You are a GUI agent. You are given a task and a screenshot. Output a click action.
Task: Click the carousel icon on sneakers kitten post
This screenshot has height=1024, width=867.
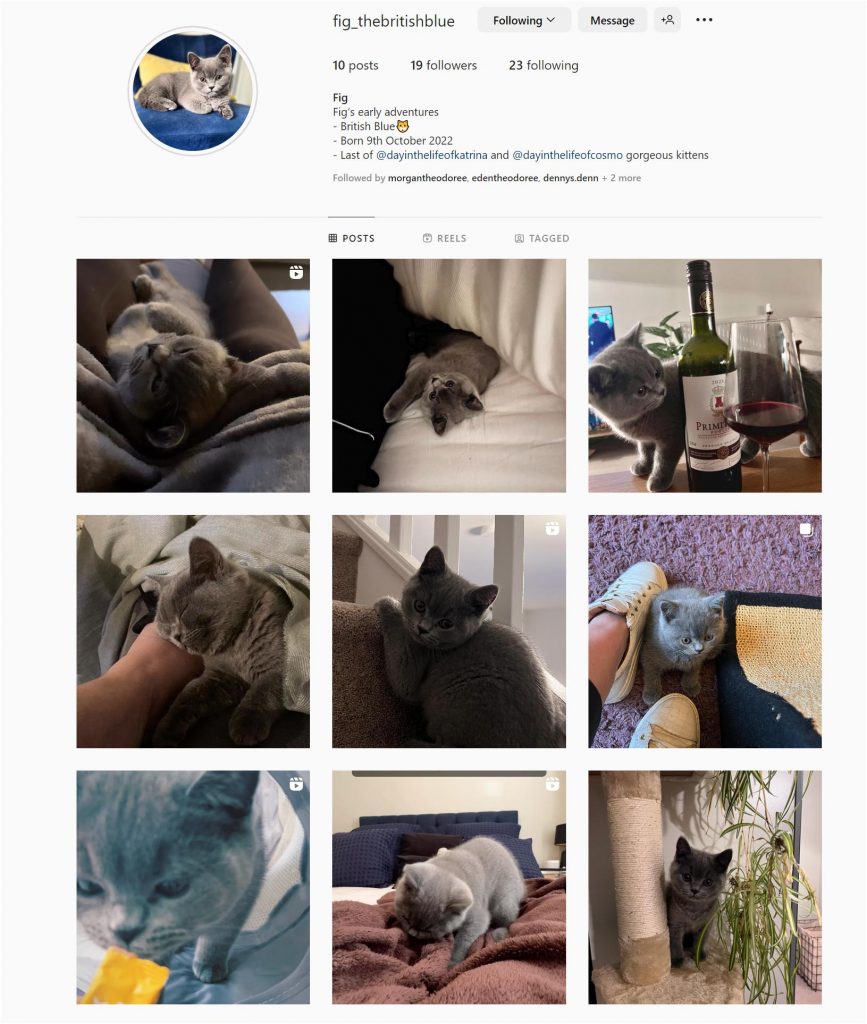pyautogui.click(x=807, y=528)
